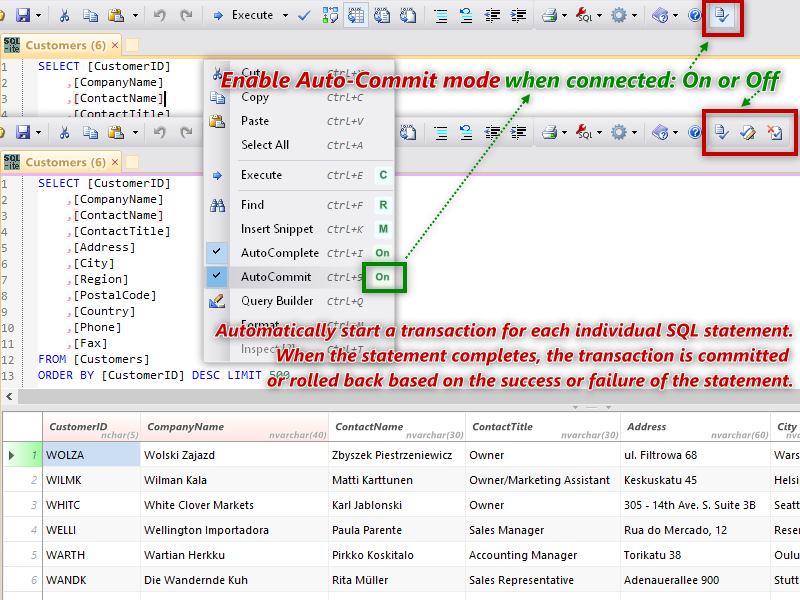Click the Rollback transaction red X icon
Viewport: 800px width, 600px height.
(774, 133)
